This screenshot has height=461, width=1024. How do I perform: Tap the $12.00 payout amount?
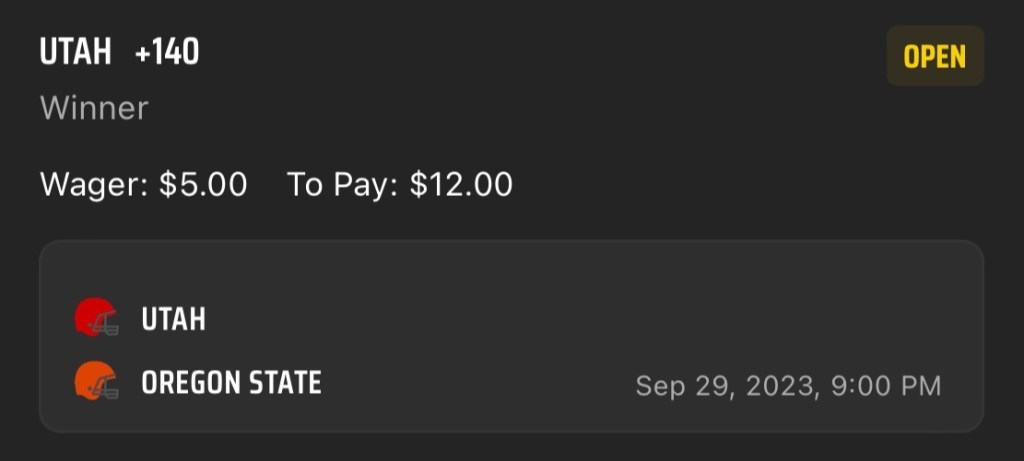pyautogui.click(x=461, y=184)
